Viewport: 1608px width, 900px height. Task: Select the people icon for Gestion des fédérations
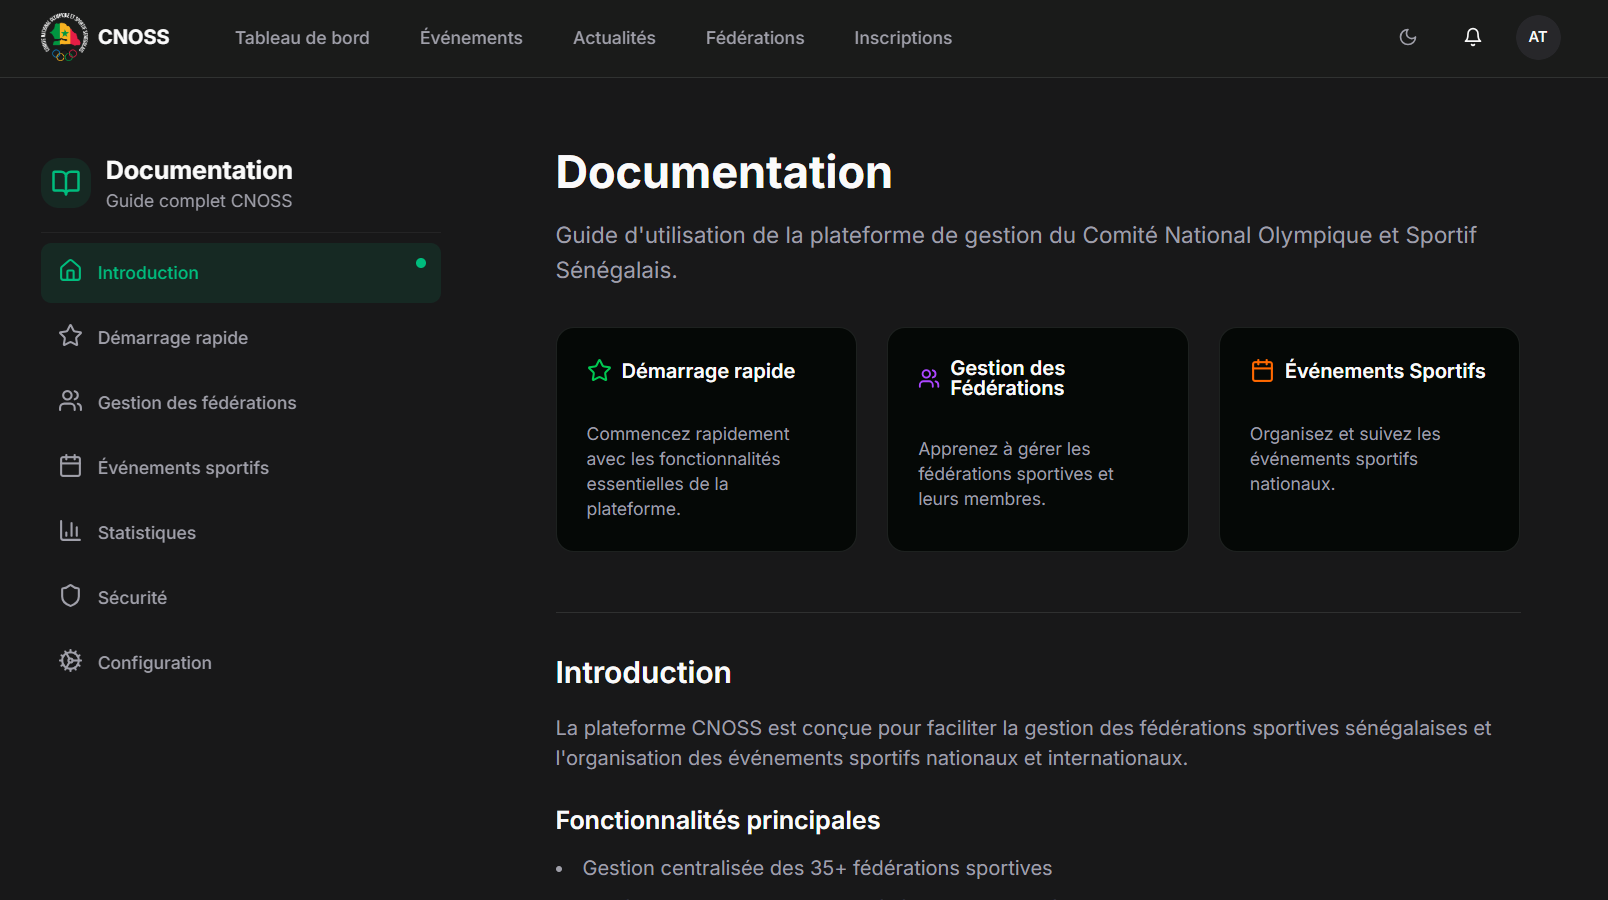point(70,402)
